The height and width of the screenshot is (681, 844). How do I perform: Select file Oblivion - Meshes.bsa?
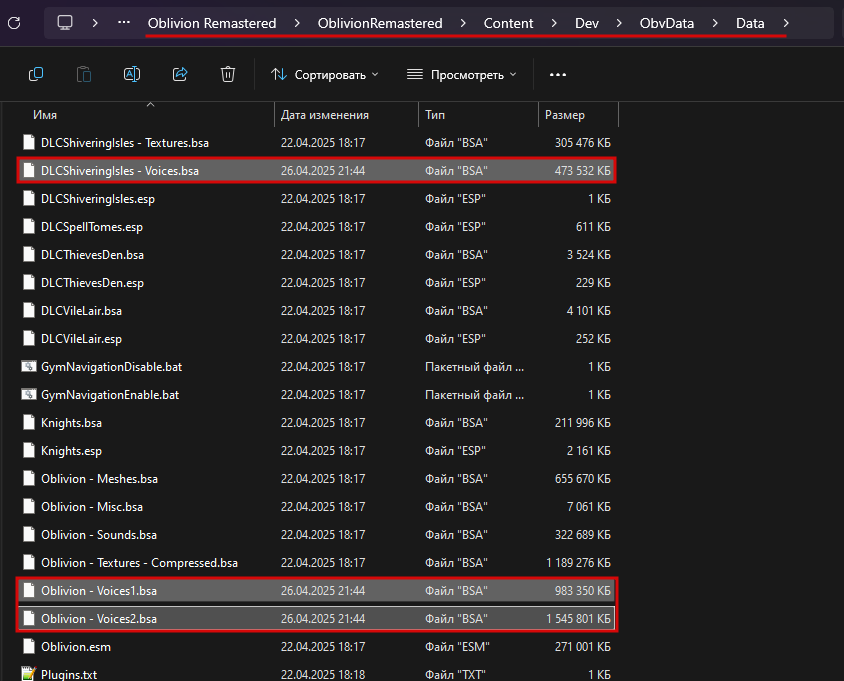point(316,479)
